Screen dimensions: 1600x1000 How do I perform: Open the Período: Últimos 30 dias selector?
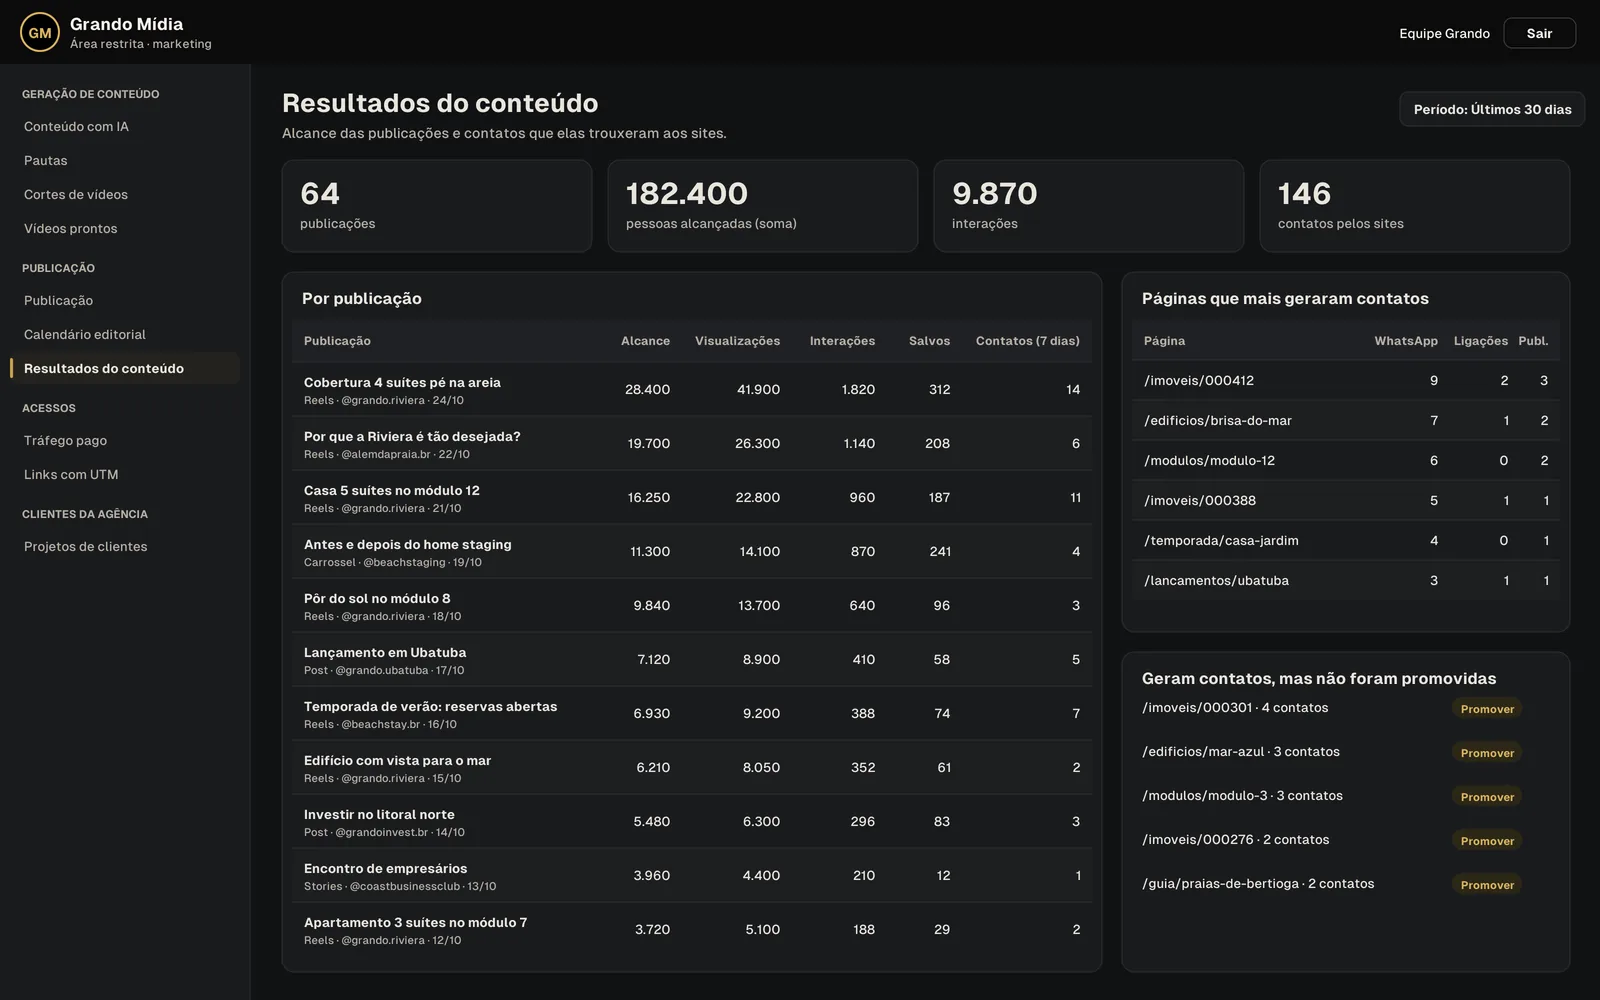click(x=1492, y=109)
